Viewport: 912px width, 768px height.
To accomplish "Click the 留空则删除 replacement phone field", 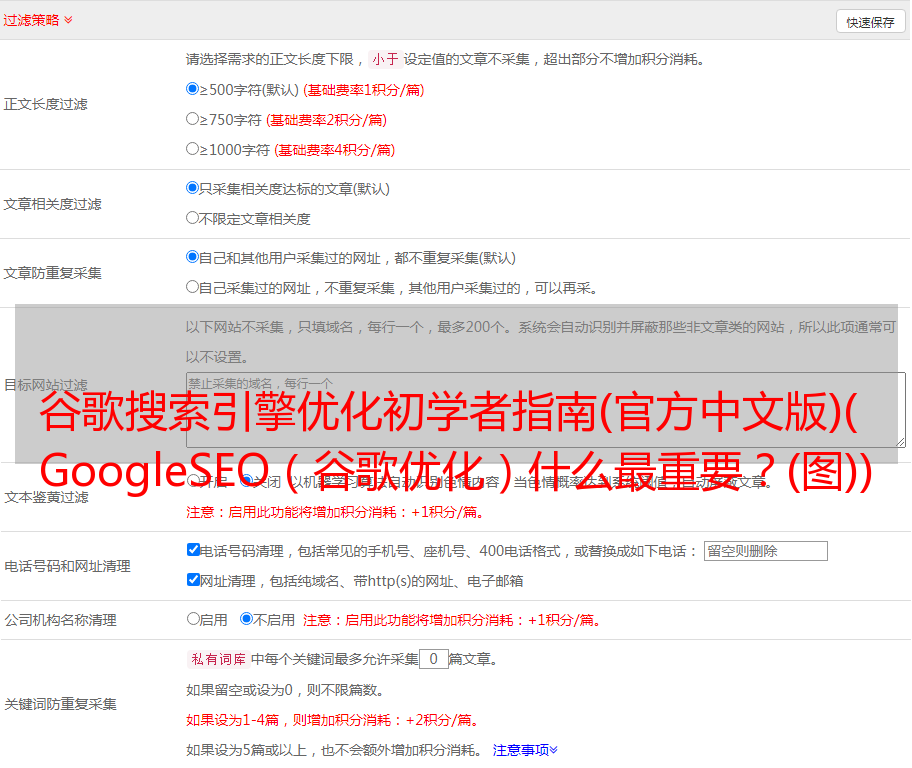I will click(765, 551).
